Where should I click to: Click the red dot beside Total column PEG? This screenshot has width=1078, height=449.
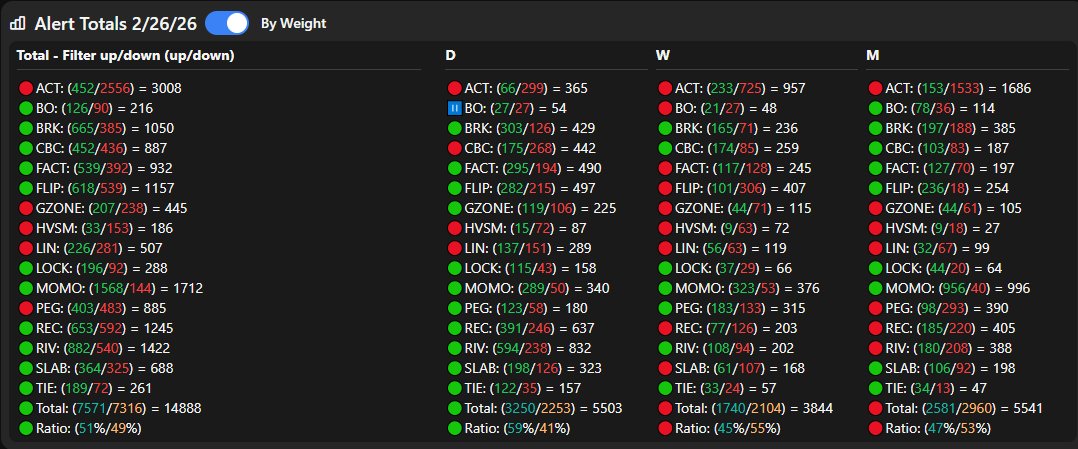click(26, 308)
